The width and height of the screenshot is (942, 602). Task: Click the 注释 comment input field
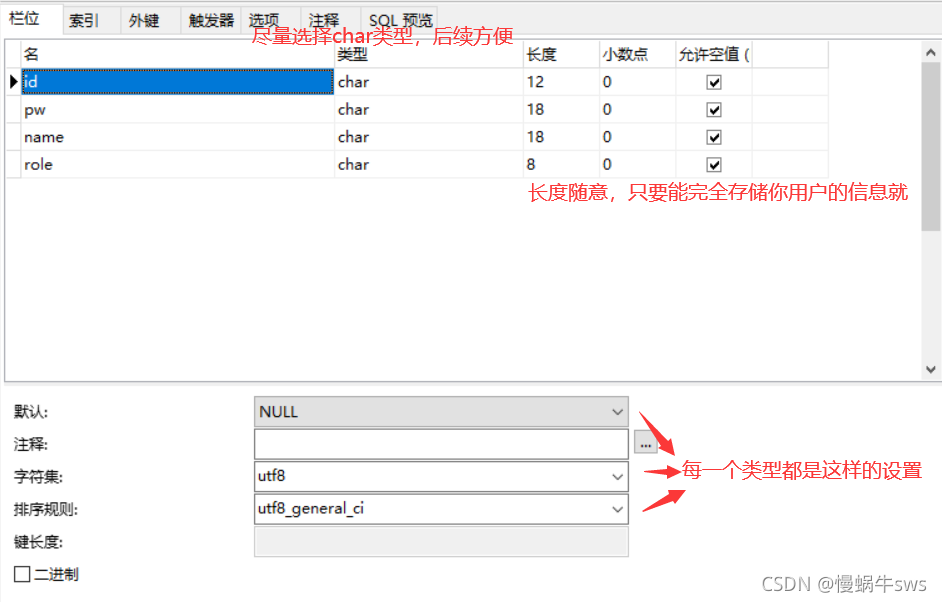pos(441,445)
